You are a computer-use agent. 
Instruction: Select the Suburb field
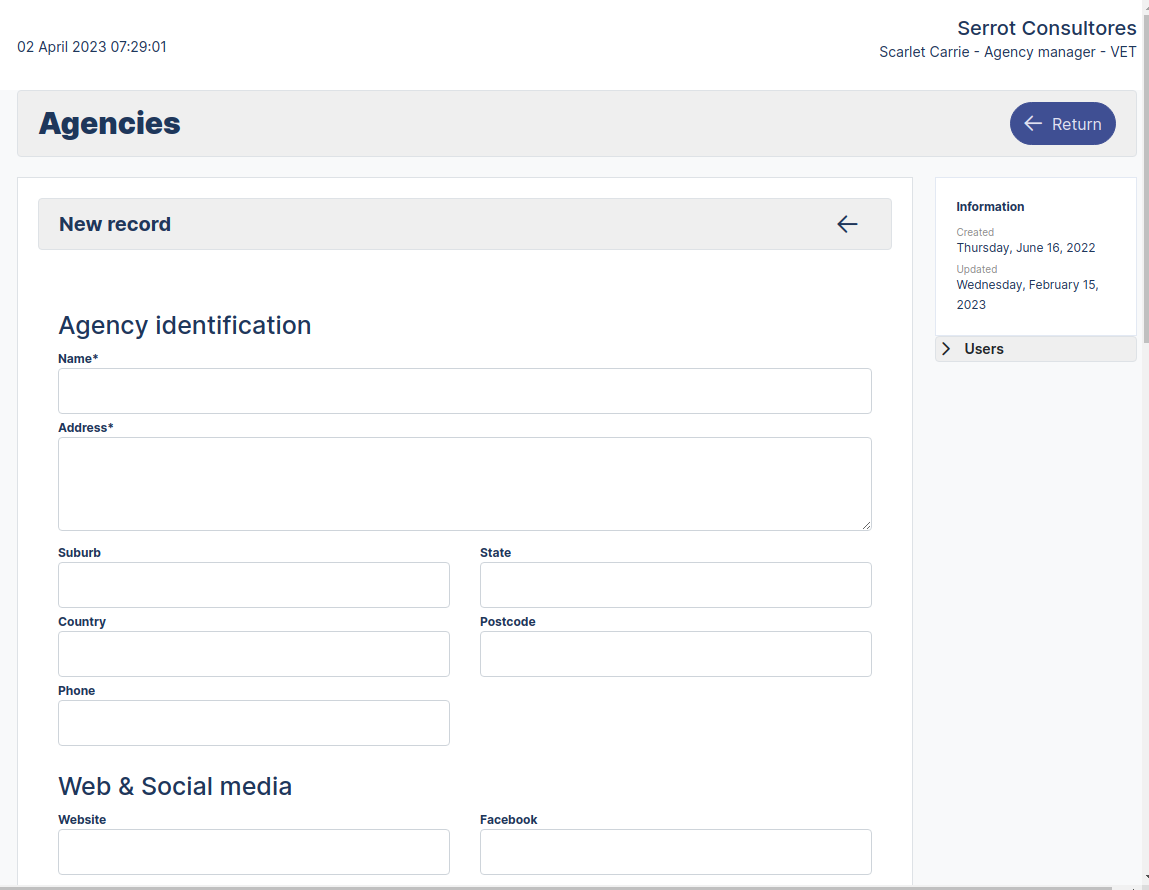coord(253,585)
